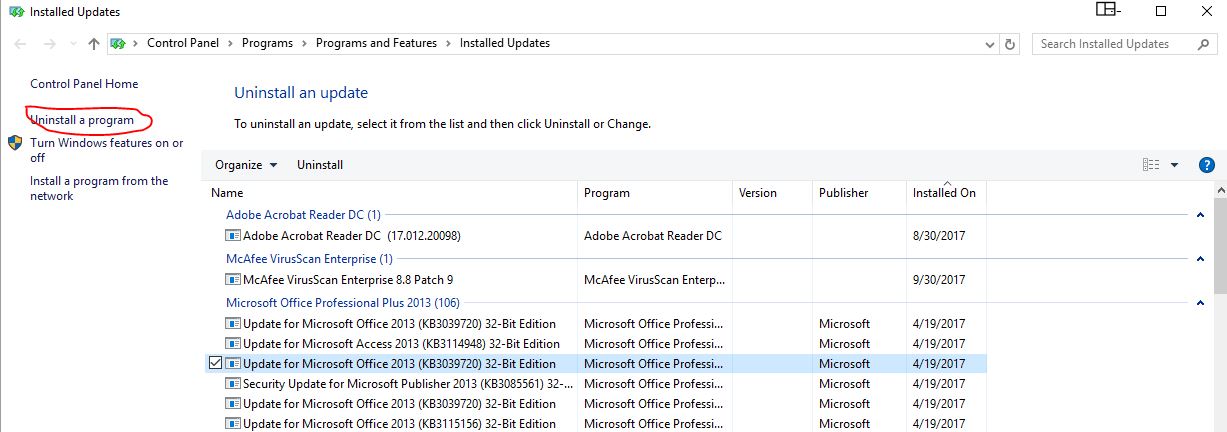Click the McAfee VirusScan Enterprise patch icon
This screenshot has width=1227, height=432.
(x=233, y=280)
